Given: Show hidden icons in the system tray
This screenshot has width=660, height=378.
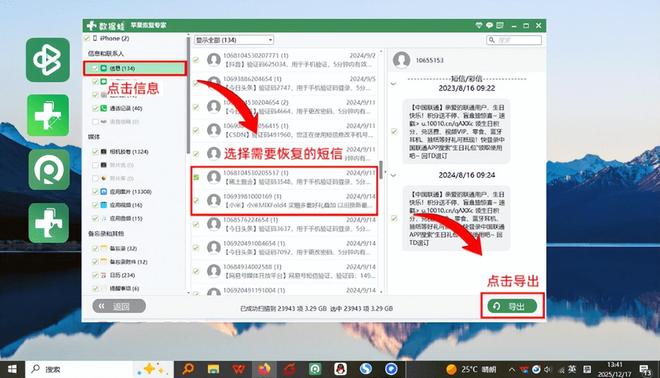Looking at the screenshot, I should tap(512, 370).
